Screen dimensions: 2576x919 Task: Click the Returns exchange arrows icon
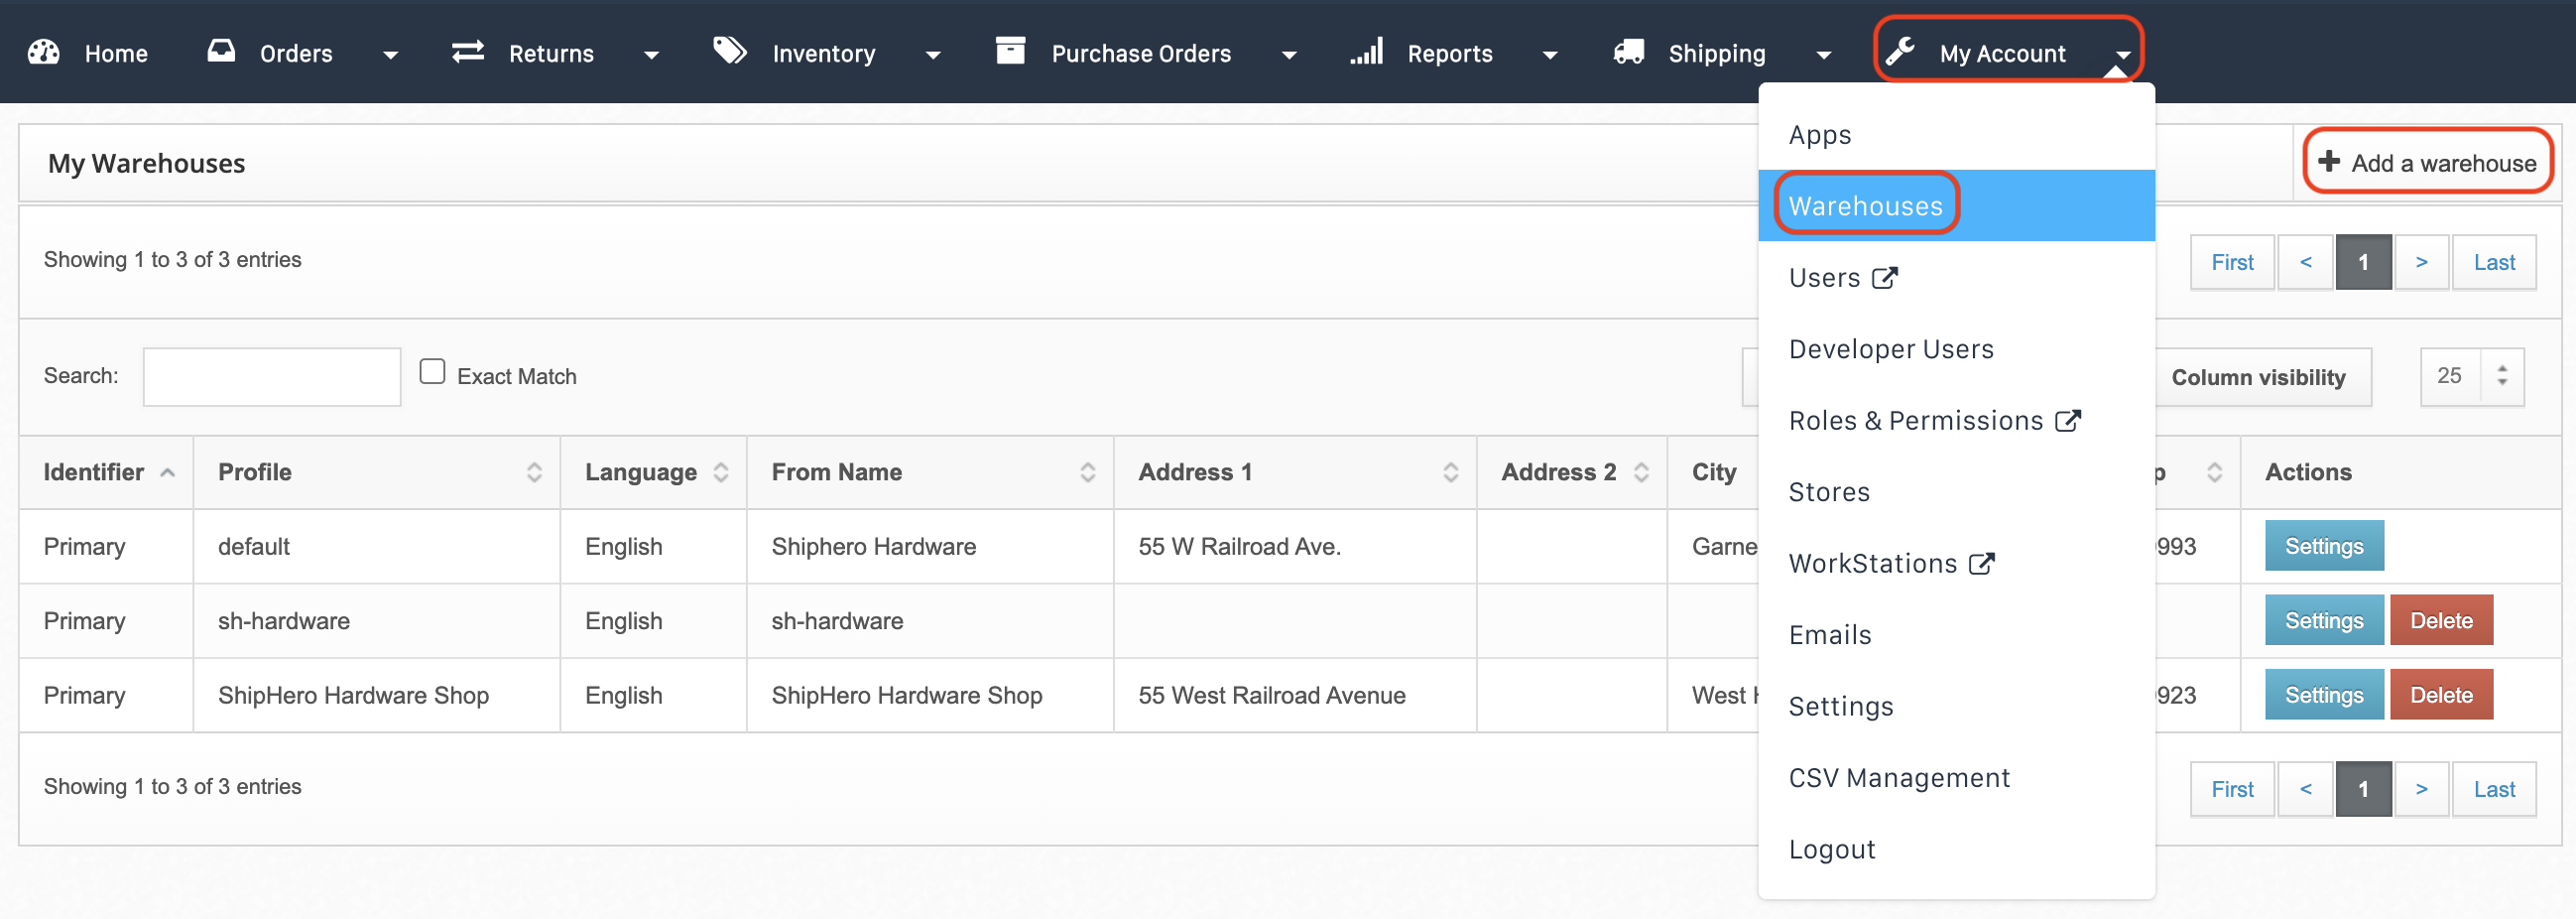click(x=467, y=52)
